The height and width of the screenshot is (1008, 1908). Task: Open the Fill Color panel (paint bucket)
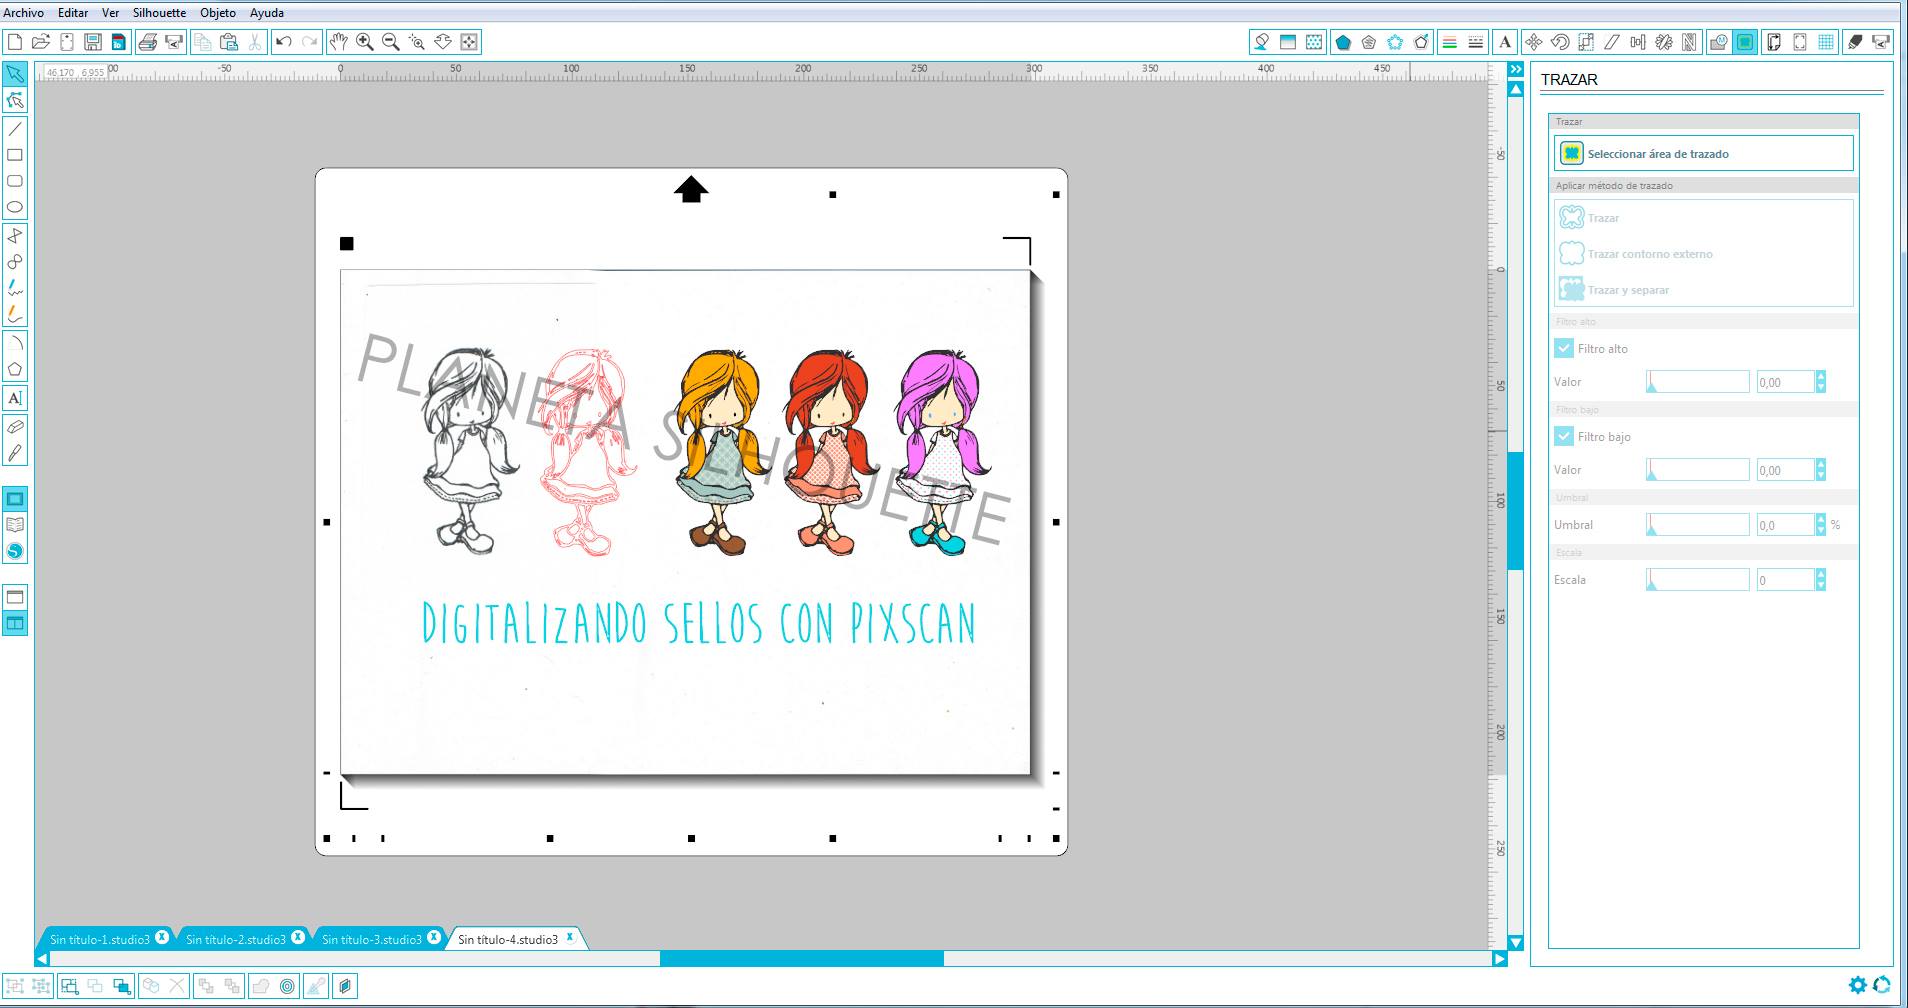tap(1262, 42)
